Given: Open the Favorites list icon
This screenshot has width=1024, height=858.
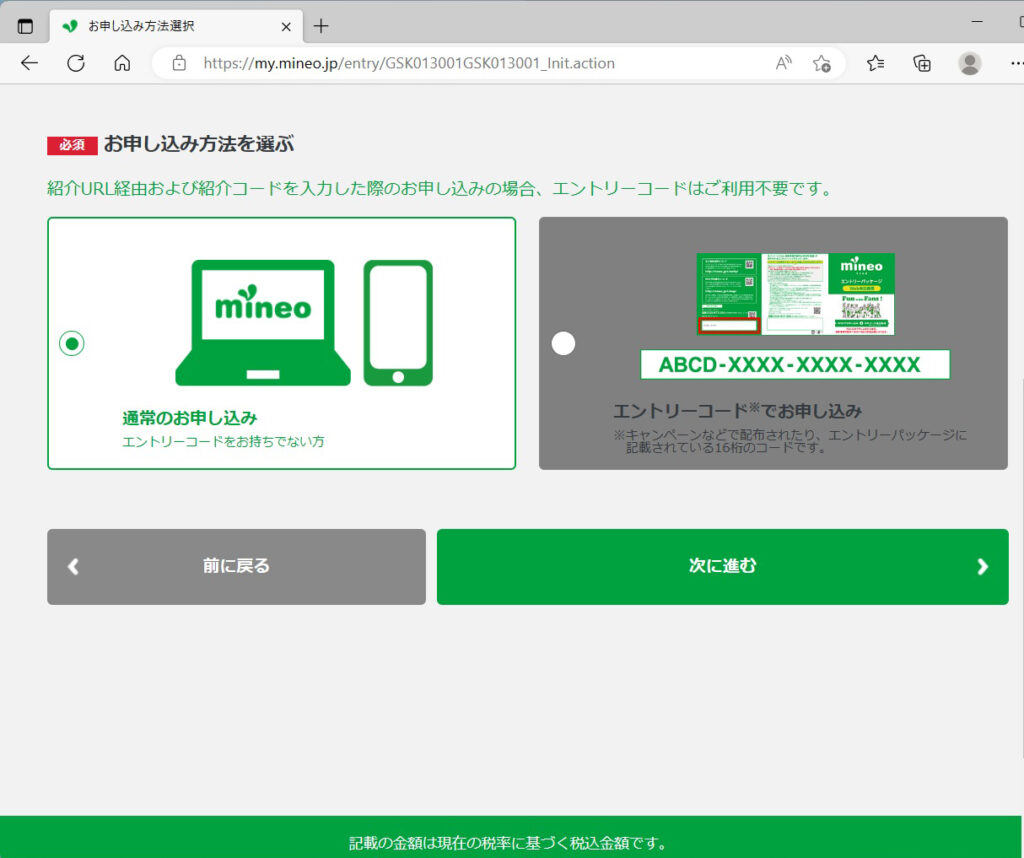Looking at the screenshot, I should pos(875,63).
